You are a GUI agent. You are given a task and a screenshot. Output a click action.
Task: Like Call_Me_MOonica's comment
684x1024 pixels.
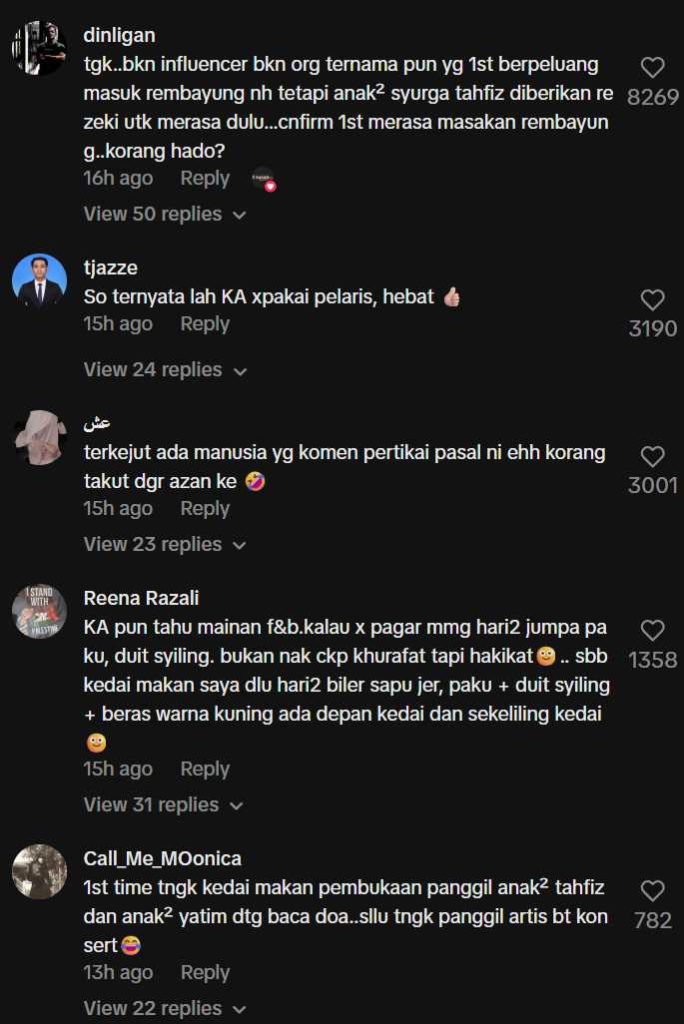(652, 891)
